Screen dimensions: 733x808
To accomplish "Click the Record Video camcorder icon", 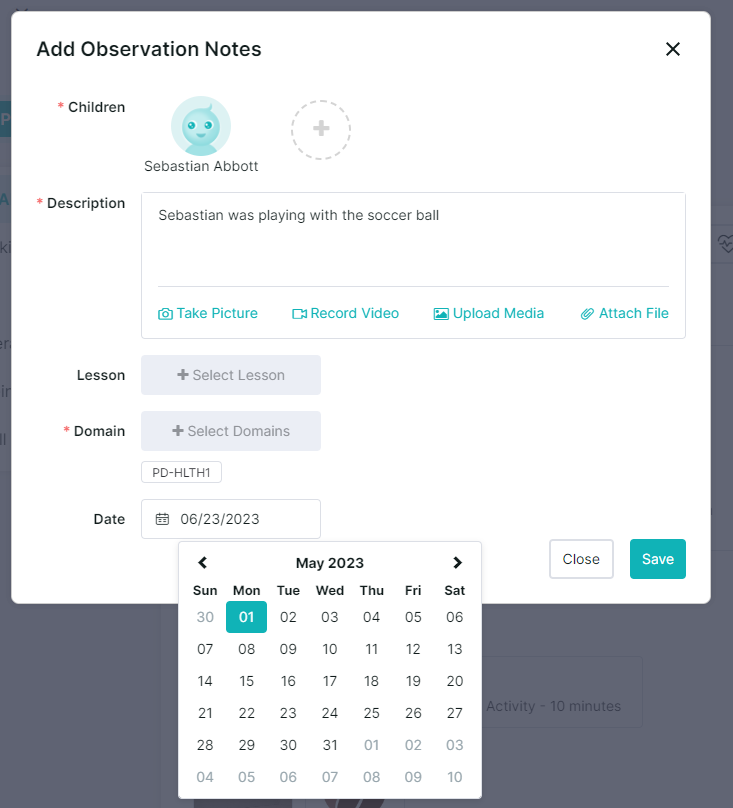I will [x=299, y=314].
